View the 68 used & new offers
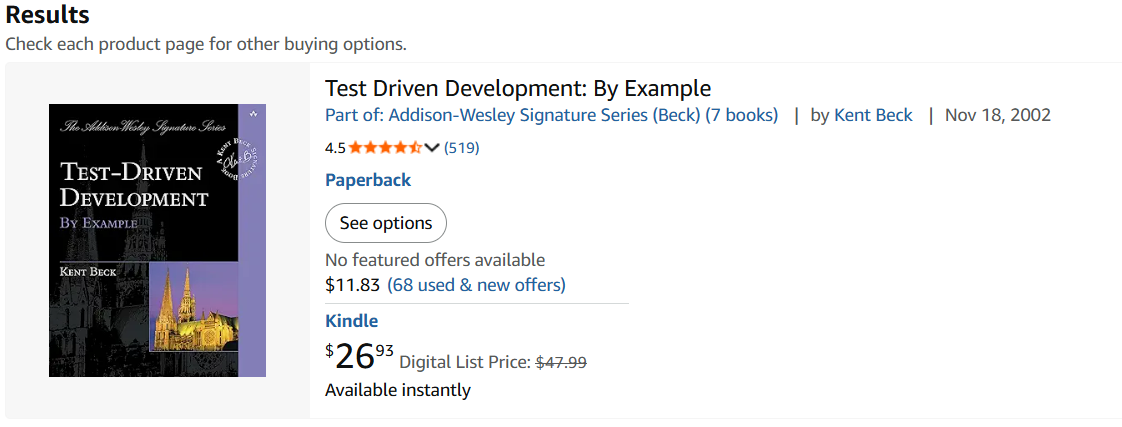The width and height of the screenshot is (1122, 427). [x=476, y=285]
